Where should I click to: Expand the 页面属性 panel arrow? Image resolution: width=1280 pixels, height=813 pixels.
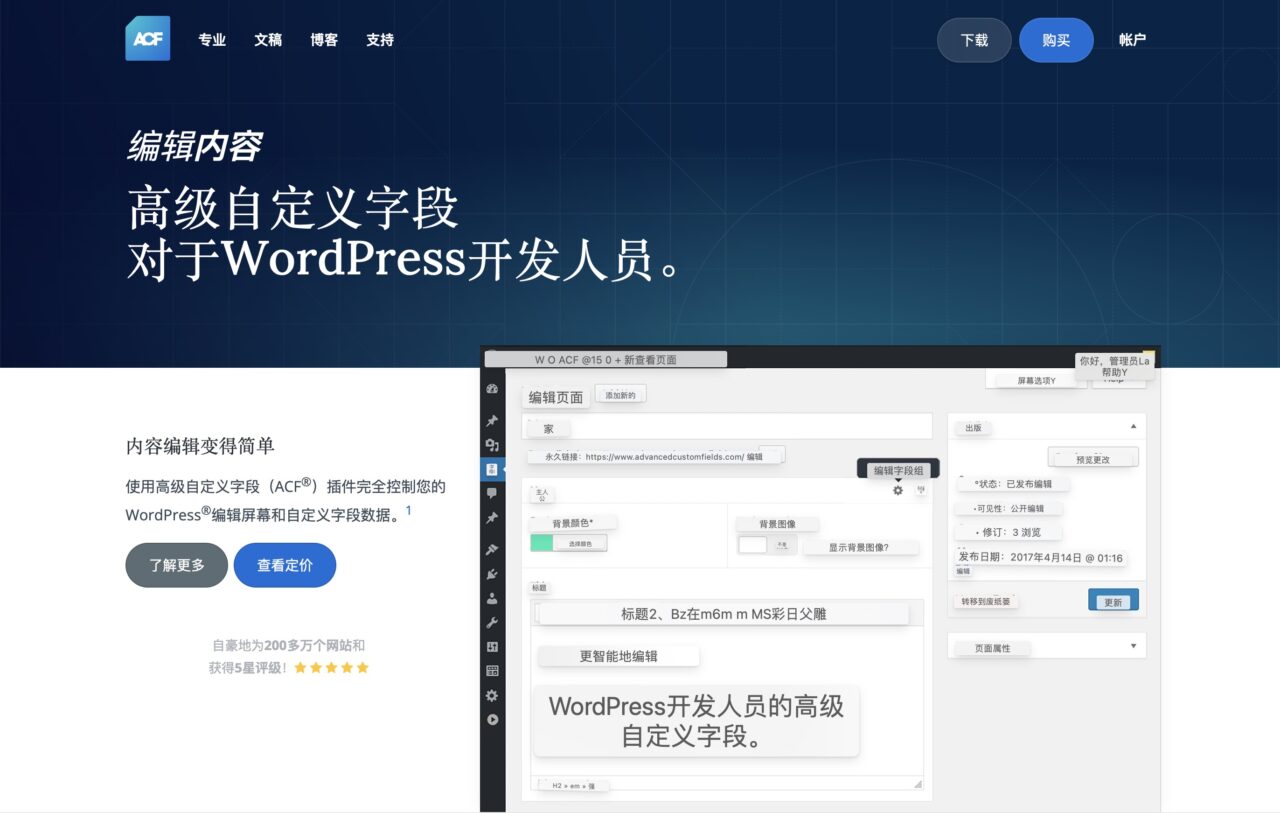[1133, 646]
